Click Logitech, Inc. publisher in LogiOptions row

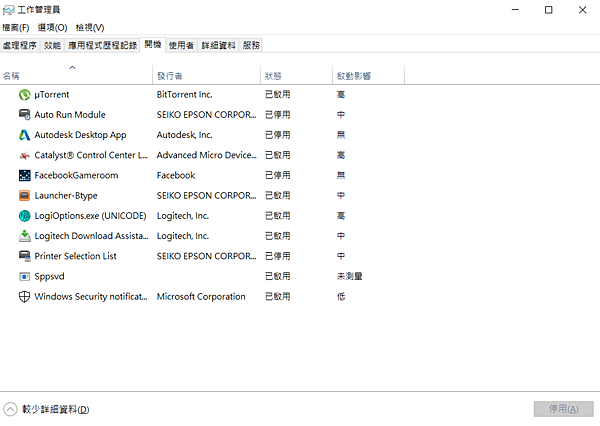click(x=183, y=216)
